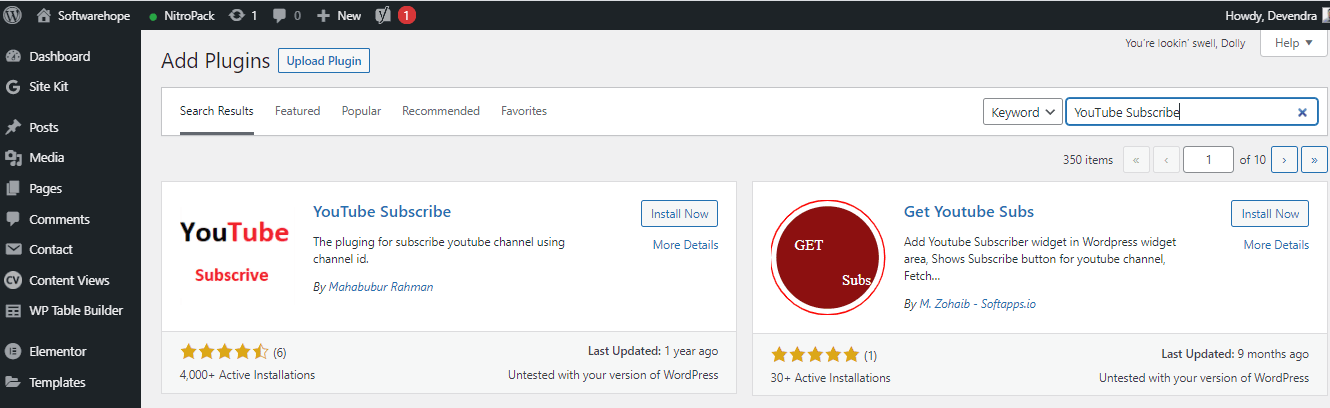Click "Last Updated: 9 months ago" text
Image resolution: width=1330 pixels, height=408 pixels.
click(1235, 355)
